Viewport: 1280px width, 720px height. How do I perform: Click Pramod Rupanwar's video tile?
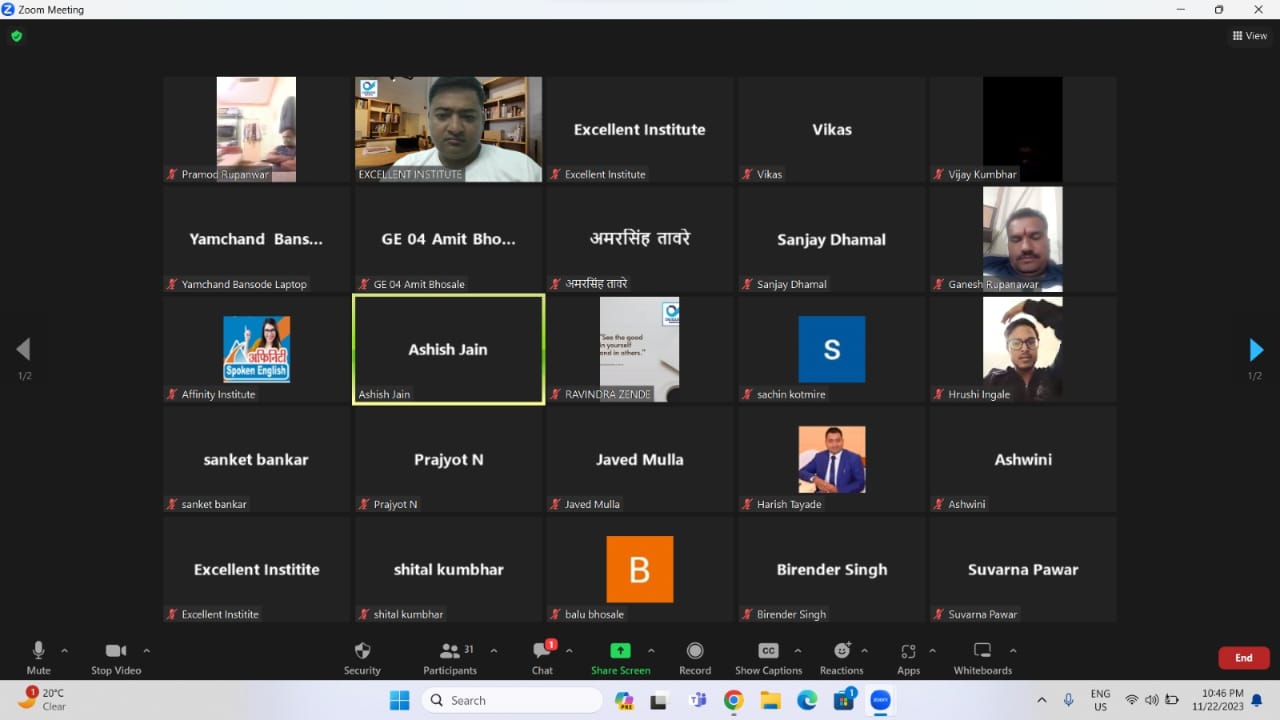(256, 129)
